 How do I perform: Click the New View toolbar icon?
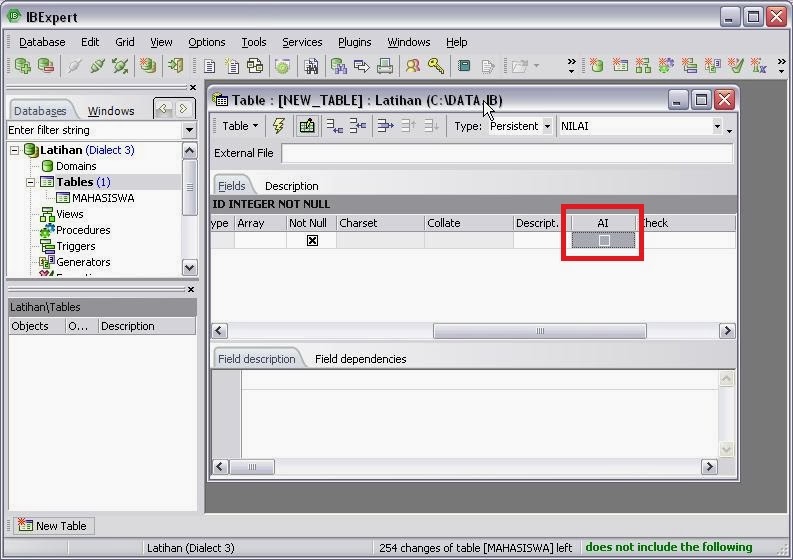coord(643,65)
